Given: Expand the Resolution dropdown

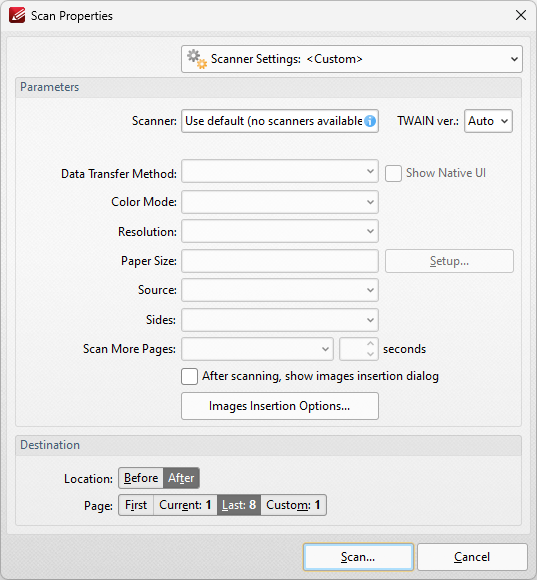Looking at the screenshot, I should click(280, 231).
